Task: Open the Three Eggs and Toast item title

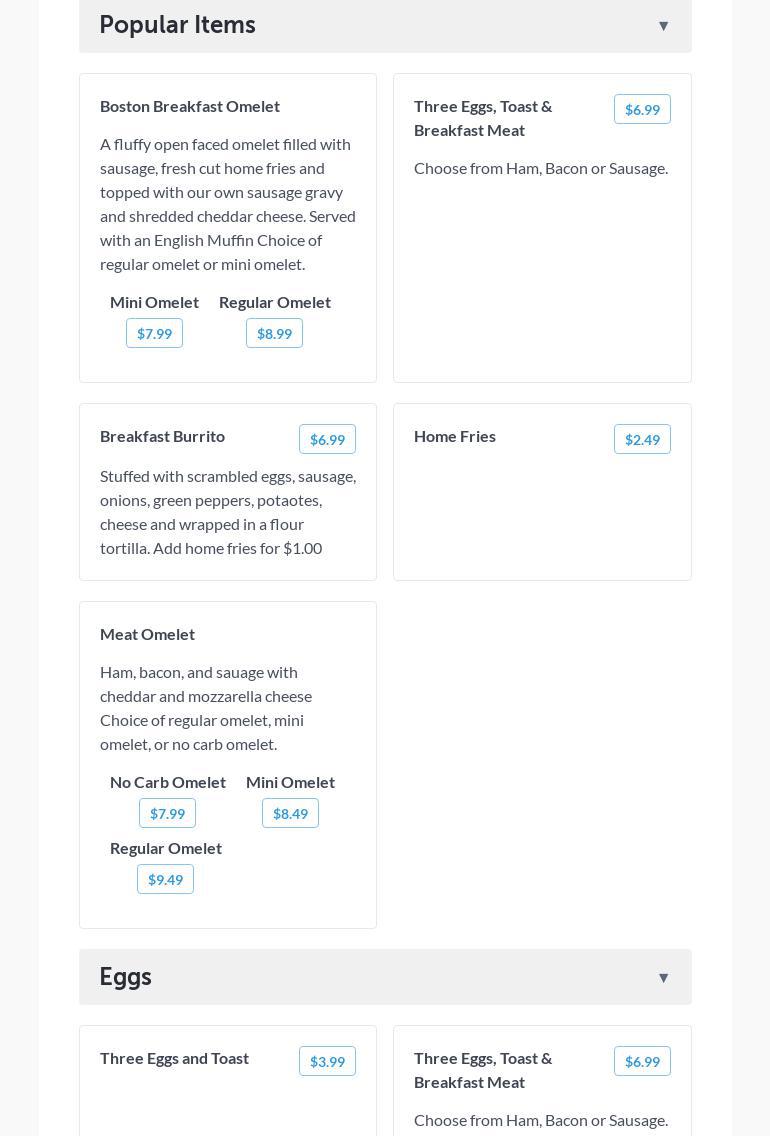Action: pos(174,1058)
